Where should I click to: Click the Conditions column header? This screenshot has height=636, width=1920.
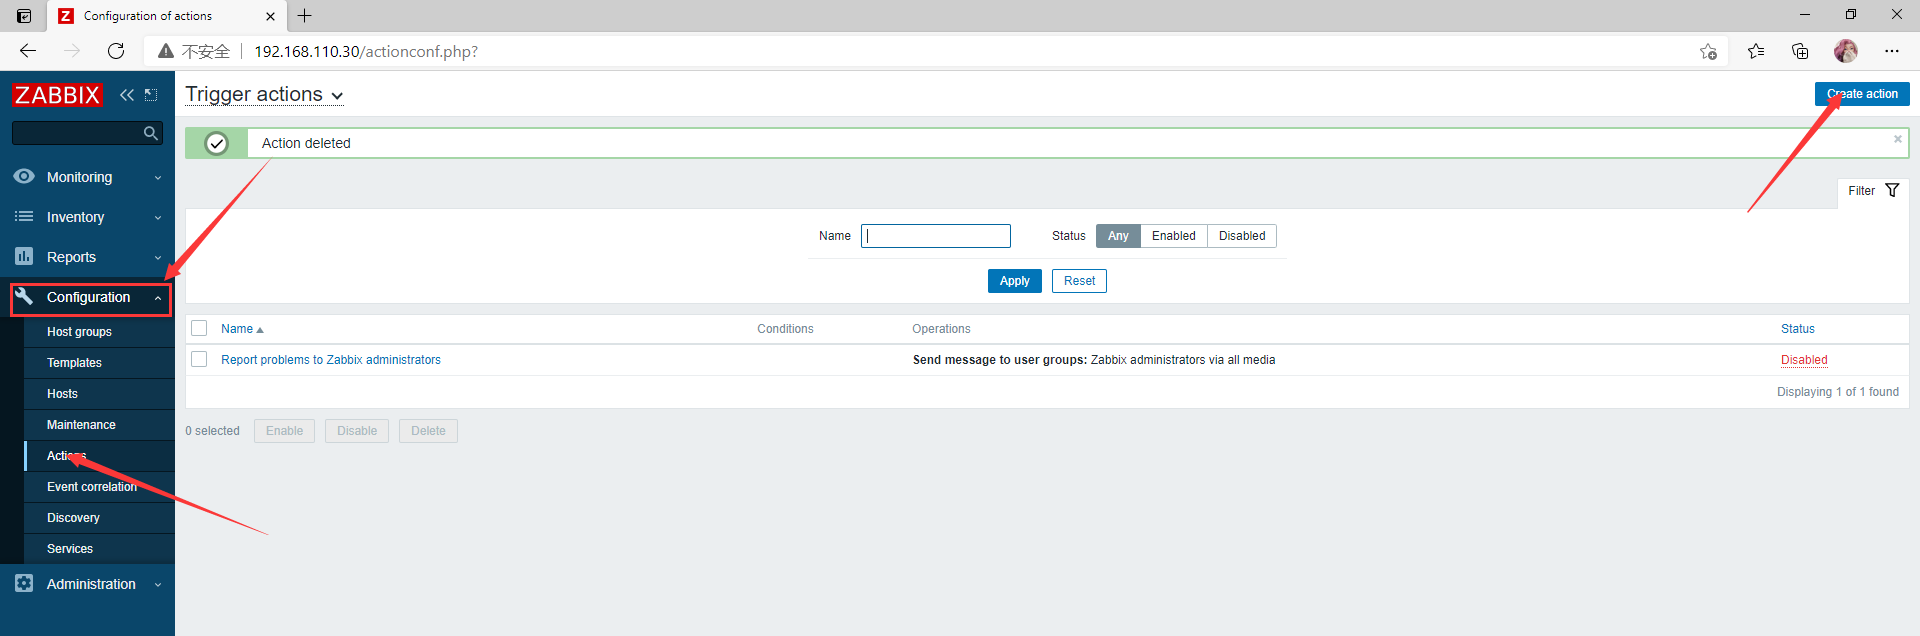click(x=785, y=329)
